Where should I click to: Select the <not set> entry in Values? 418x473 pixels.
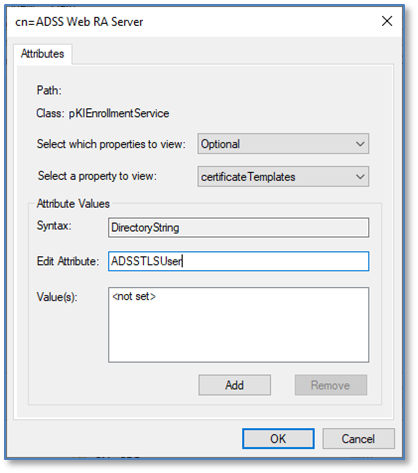pyautogui.click(x=134, y=296)
